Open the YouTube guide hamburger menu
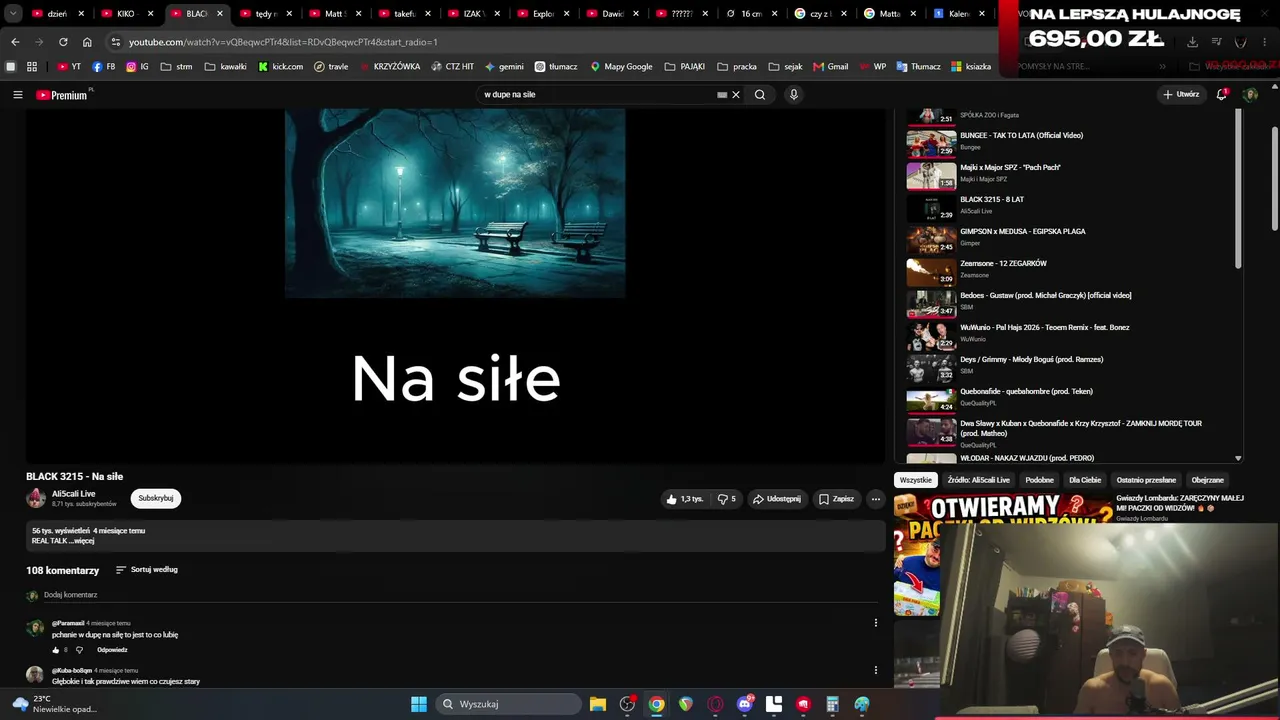 (x=17, y=95)
